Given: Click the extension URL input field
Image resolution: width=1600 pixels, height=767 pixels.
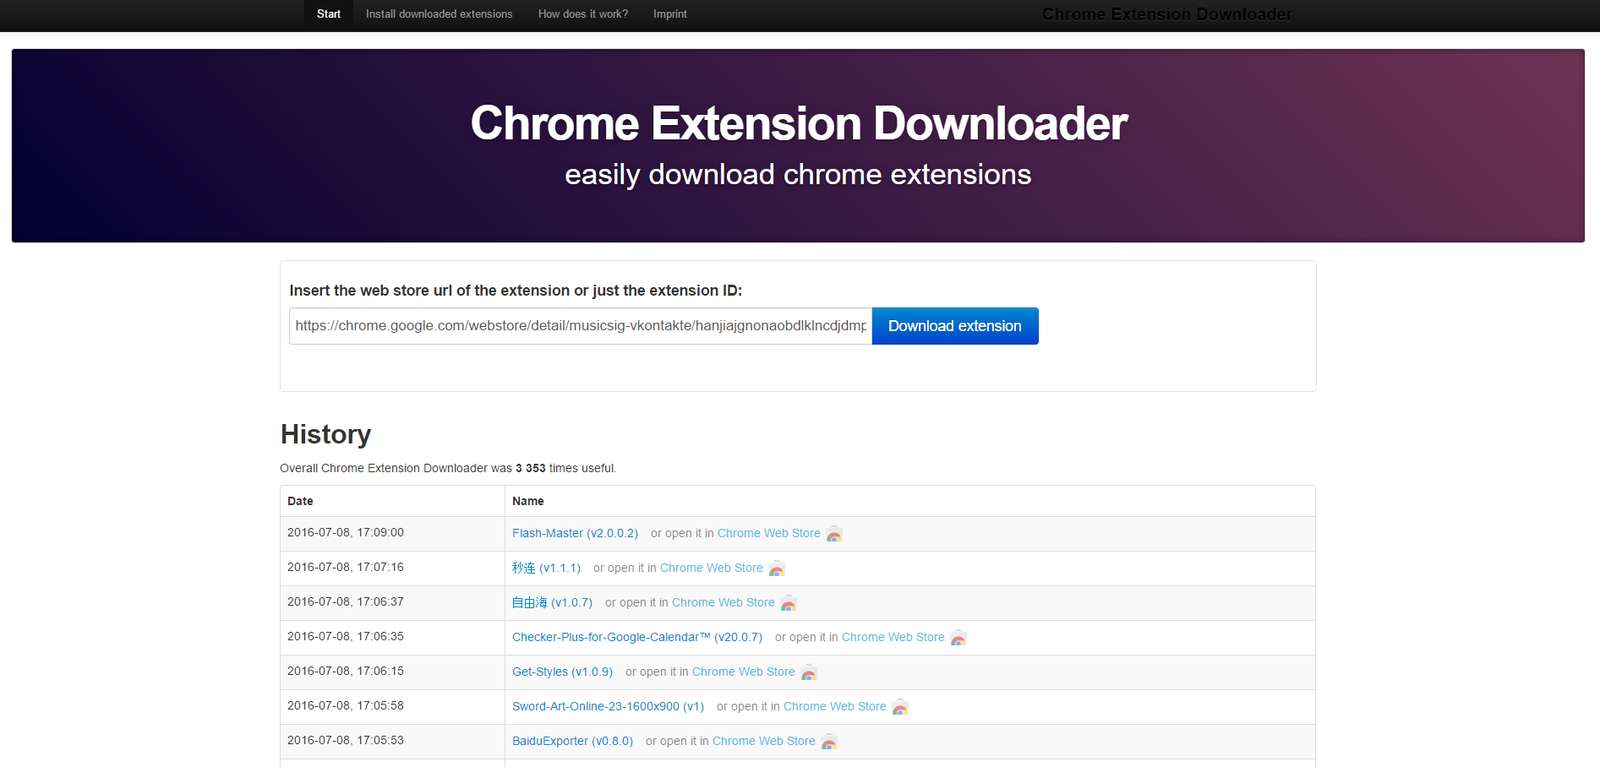Looking at the screenshot, I should point(581,326).
